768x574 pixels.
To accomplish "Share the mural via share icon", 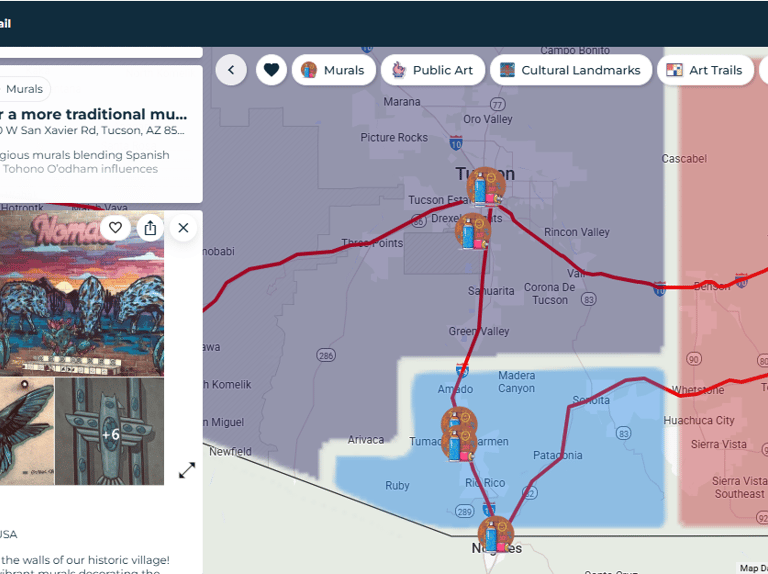I will (150, 228).
